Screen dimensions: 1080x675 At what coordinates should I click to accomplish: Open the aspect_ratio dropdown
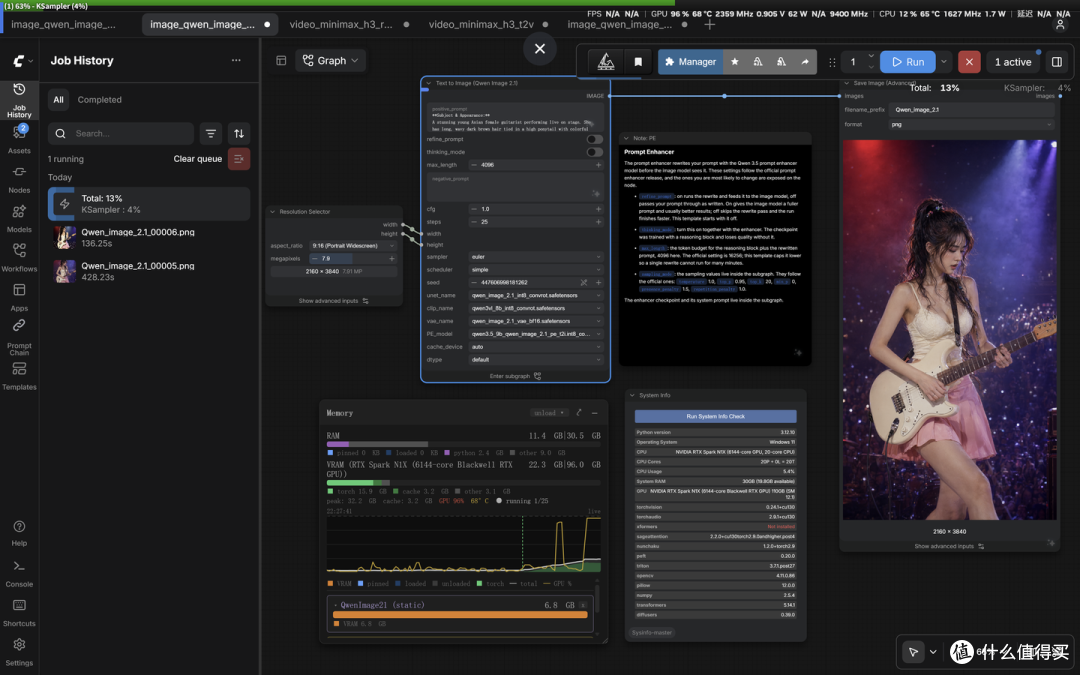click(x=353, y=246)
